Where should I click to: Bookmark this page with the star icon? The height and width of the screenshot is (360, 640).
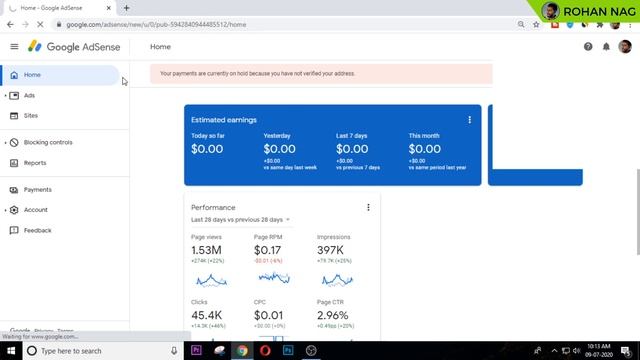536,24
